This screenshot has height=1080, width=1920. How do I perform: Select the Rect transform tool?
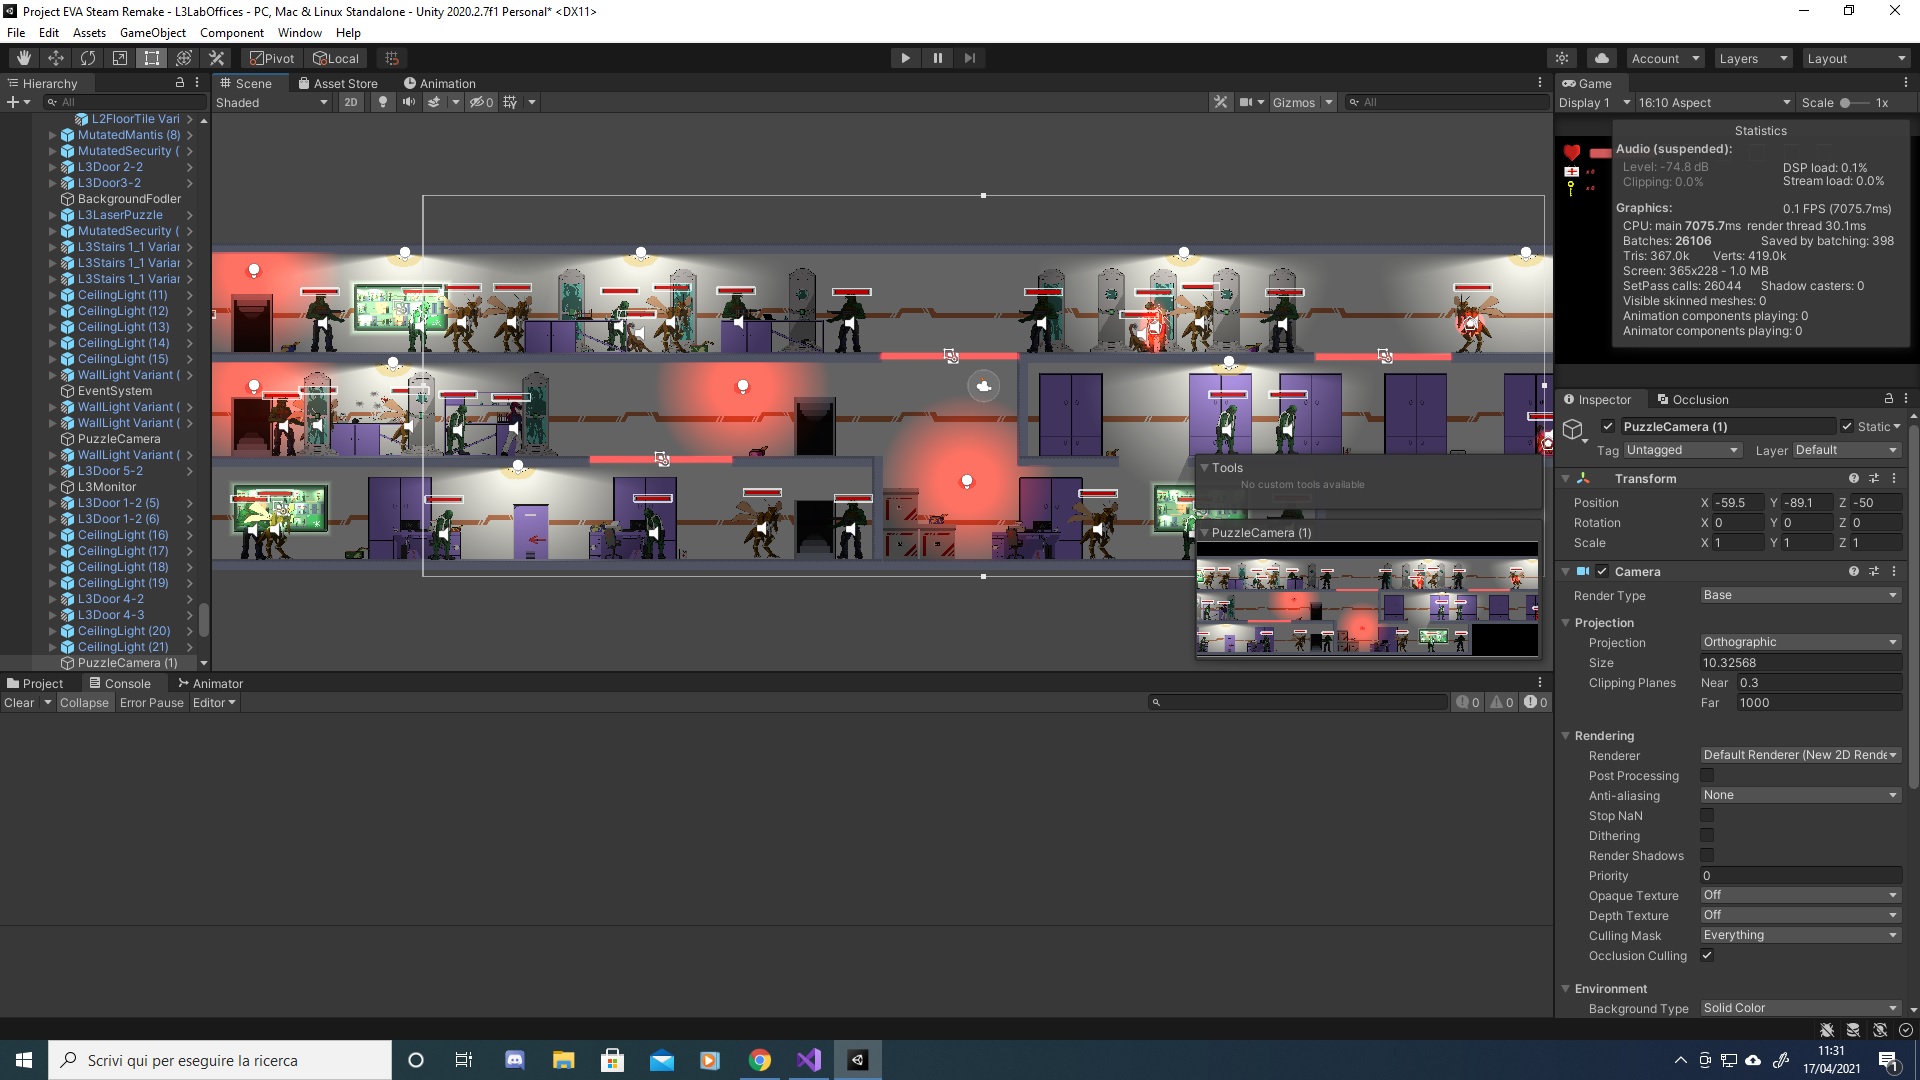pos(151,57)
